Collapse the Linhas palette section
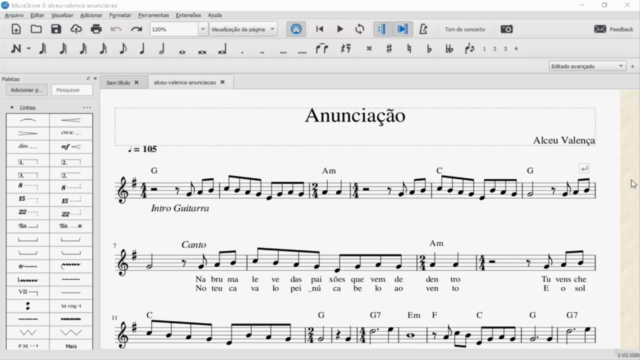The image size is (640, 360). [12, 108]
